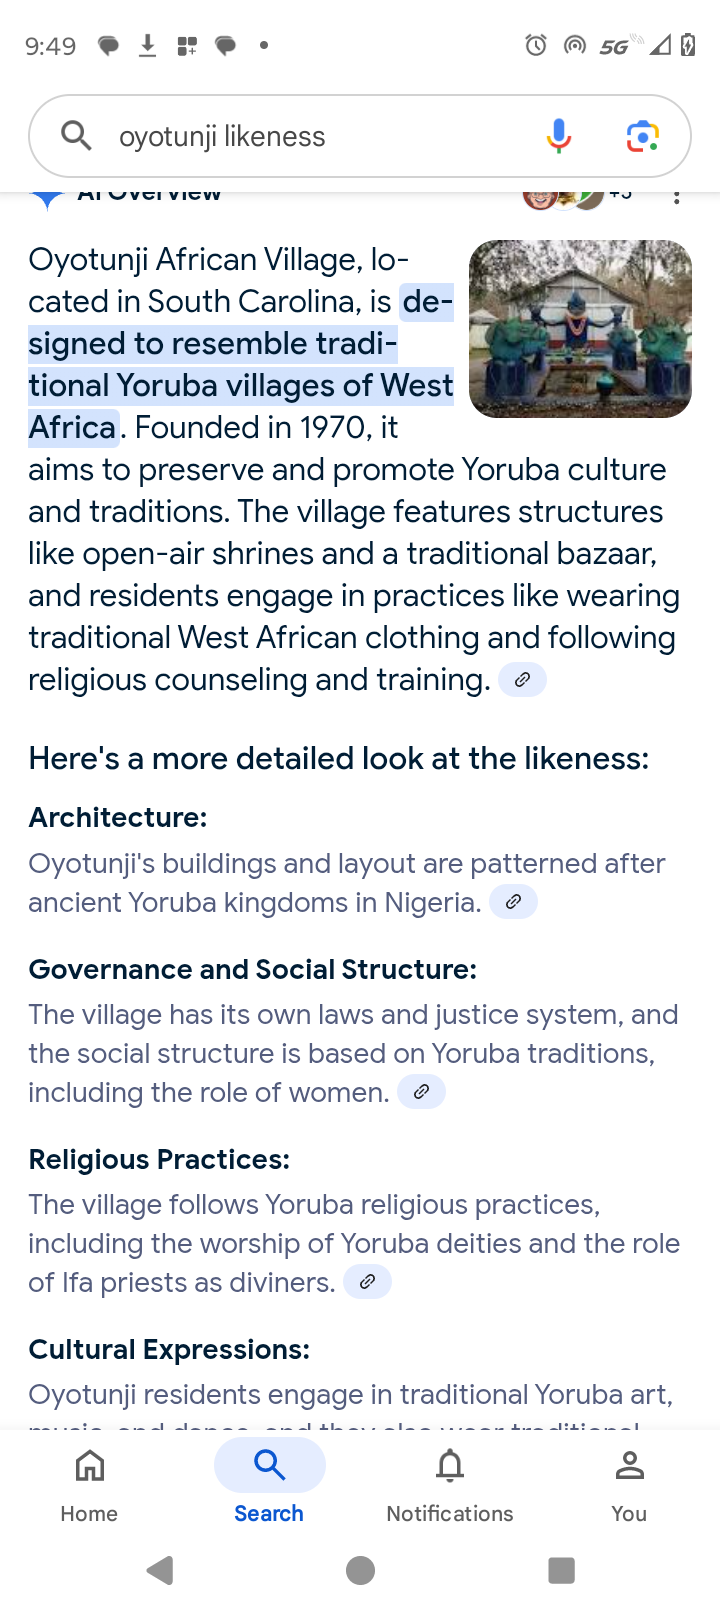The width and height of the screenshot is (720, 1612).
Task: Open source link after 'kingdoms in Nigeria'
Action: tap(513, 902)
